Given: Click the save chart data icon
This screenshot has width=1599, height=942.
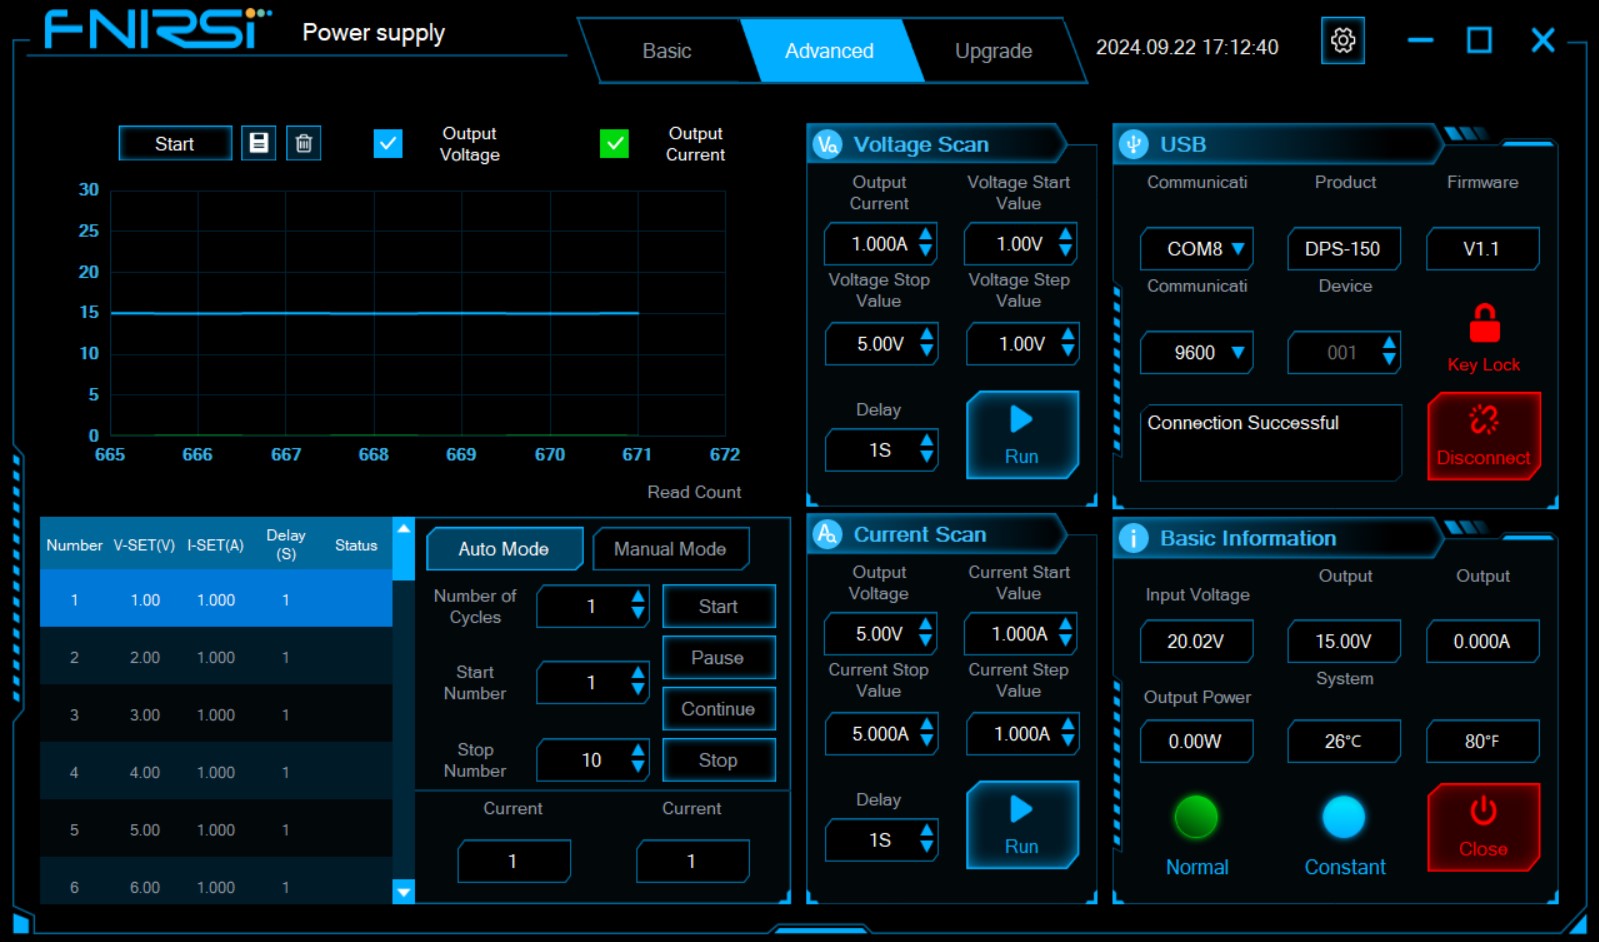Looking at the screenshot, I should coord(258,143).
